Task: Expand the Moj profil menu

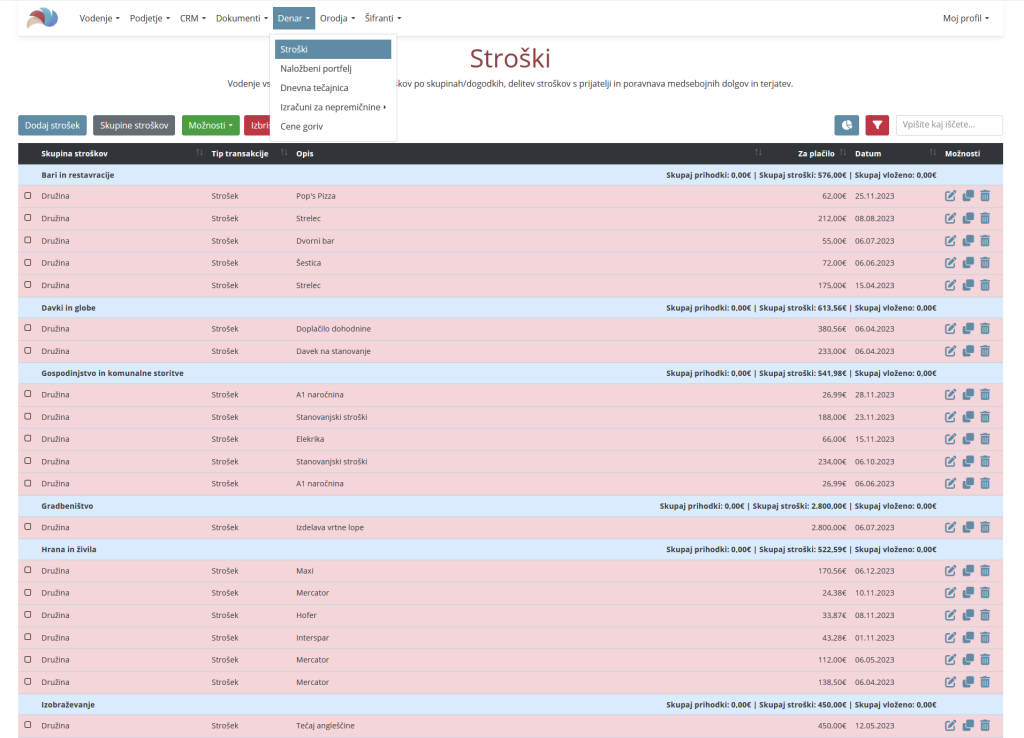Action: click(x=965, y=18)
